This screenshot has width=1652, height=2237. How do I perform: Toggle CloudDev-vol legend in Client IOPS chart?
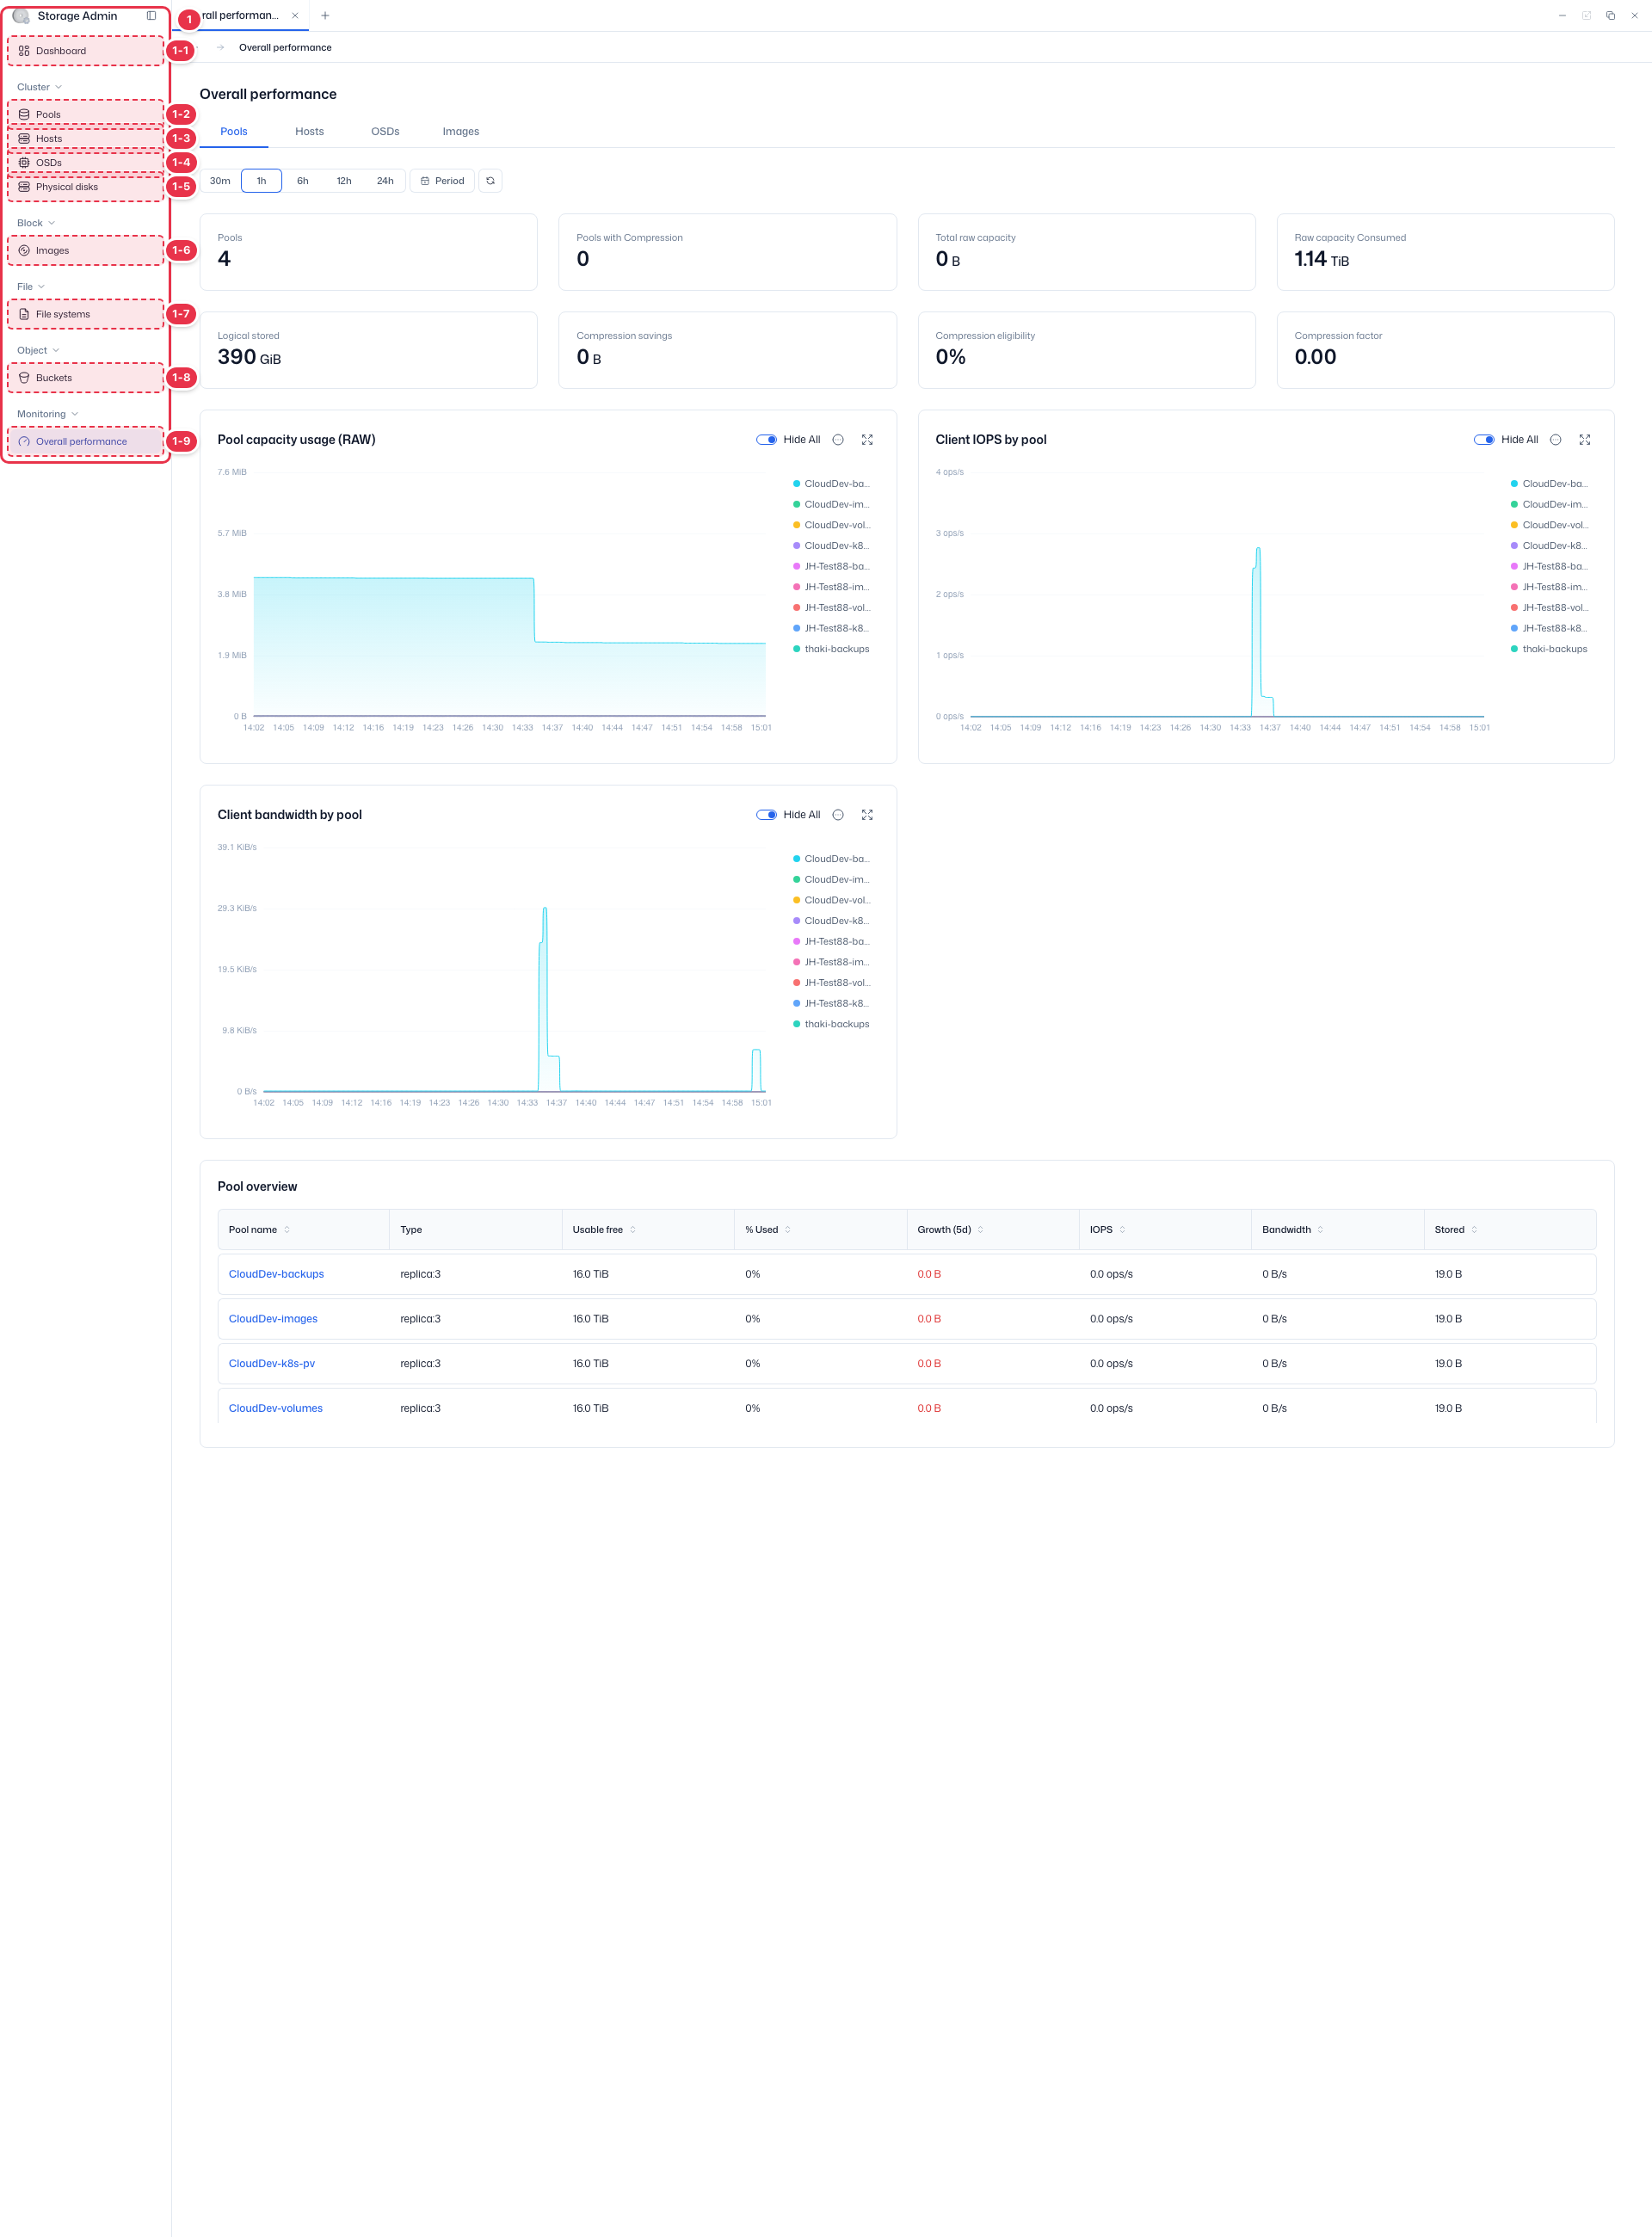pos(1550,525)
